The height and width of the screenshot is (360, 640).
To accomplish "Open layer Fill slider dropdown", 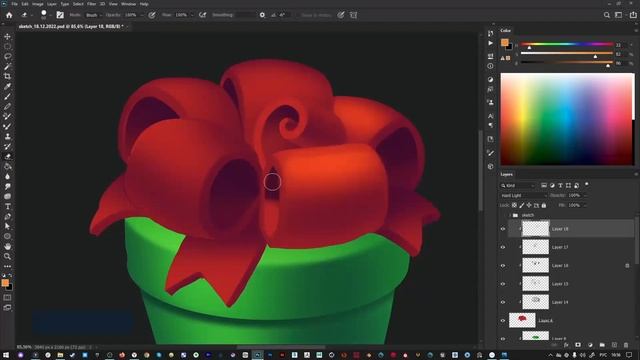I will (585, 205).
